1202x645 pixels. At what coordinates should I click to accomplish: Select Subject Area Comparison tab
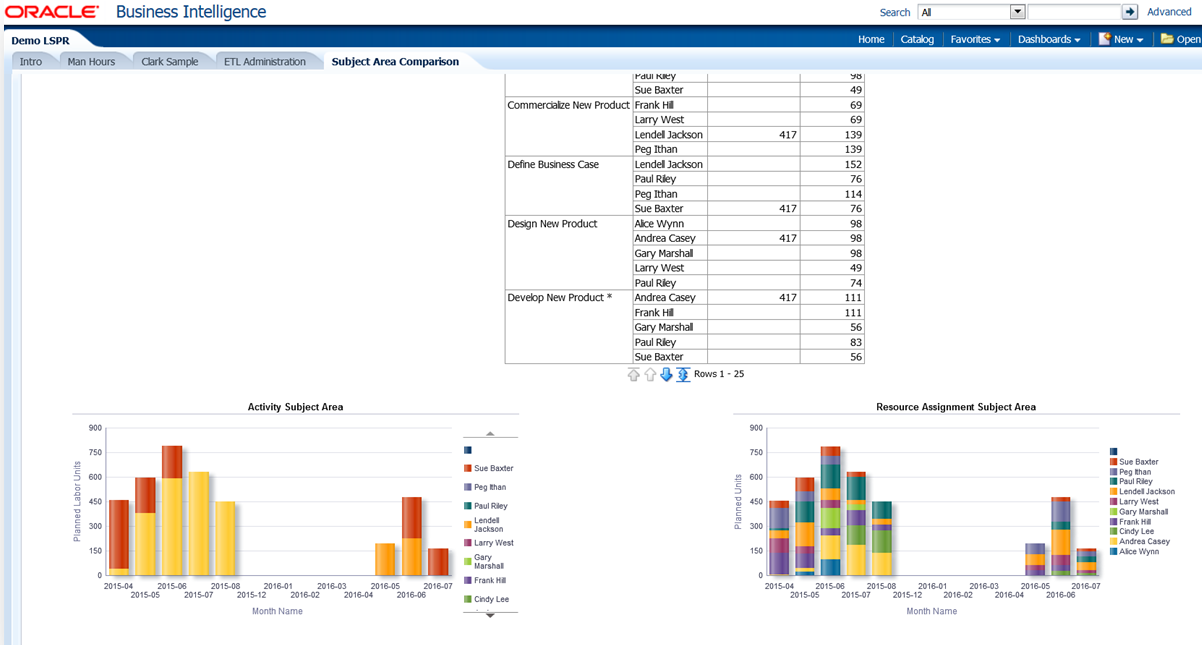(395, 61)
